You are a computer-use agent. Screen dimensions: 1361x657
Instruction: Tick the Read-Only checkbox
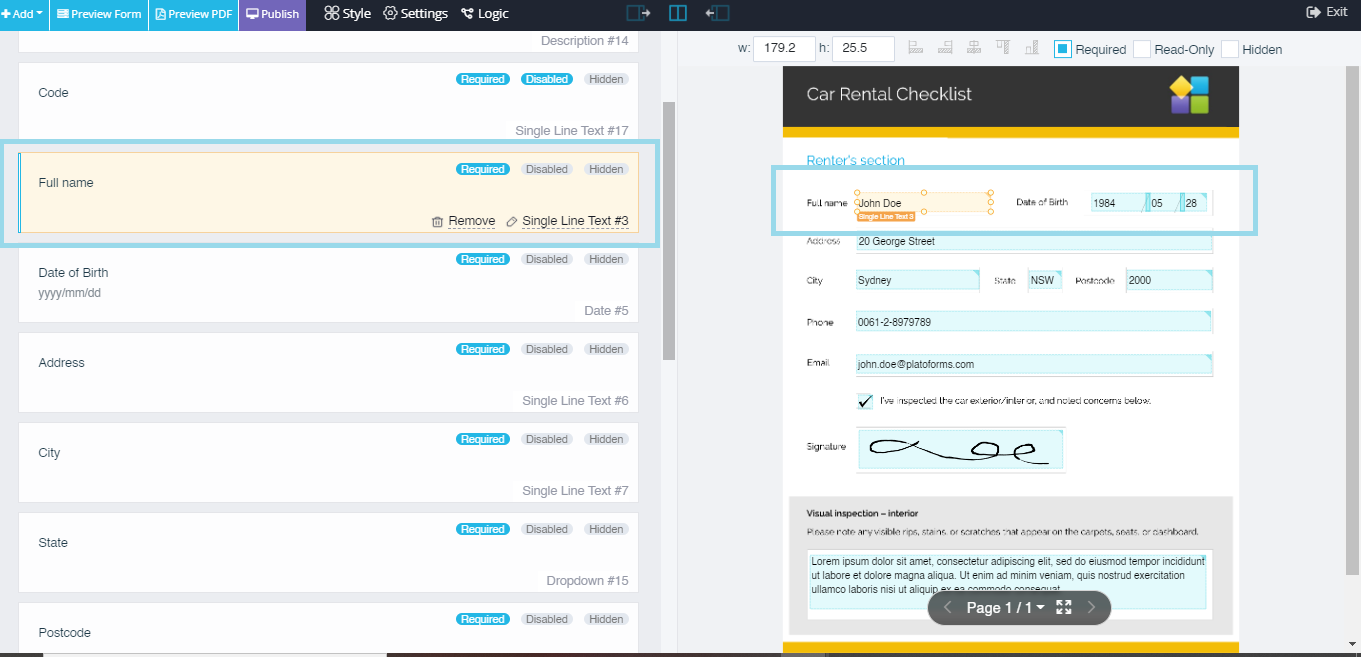click(x=1141, y=49)
